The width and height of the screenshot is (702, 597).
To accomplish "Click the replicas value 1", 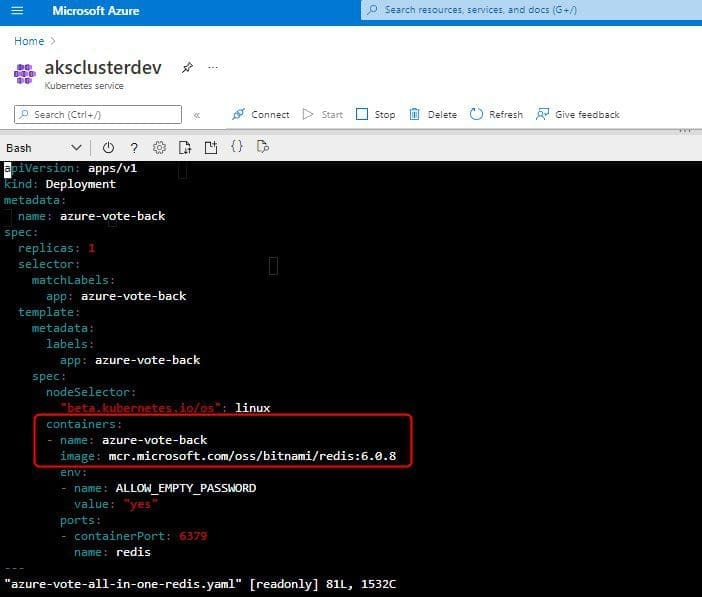I will pos(92,248).
